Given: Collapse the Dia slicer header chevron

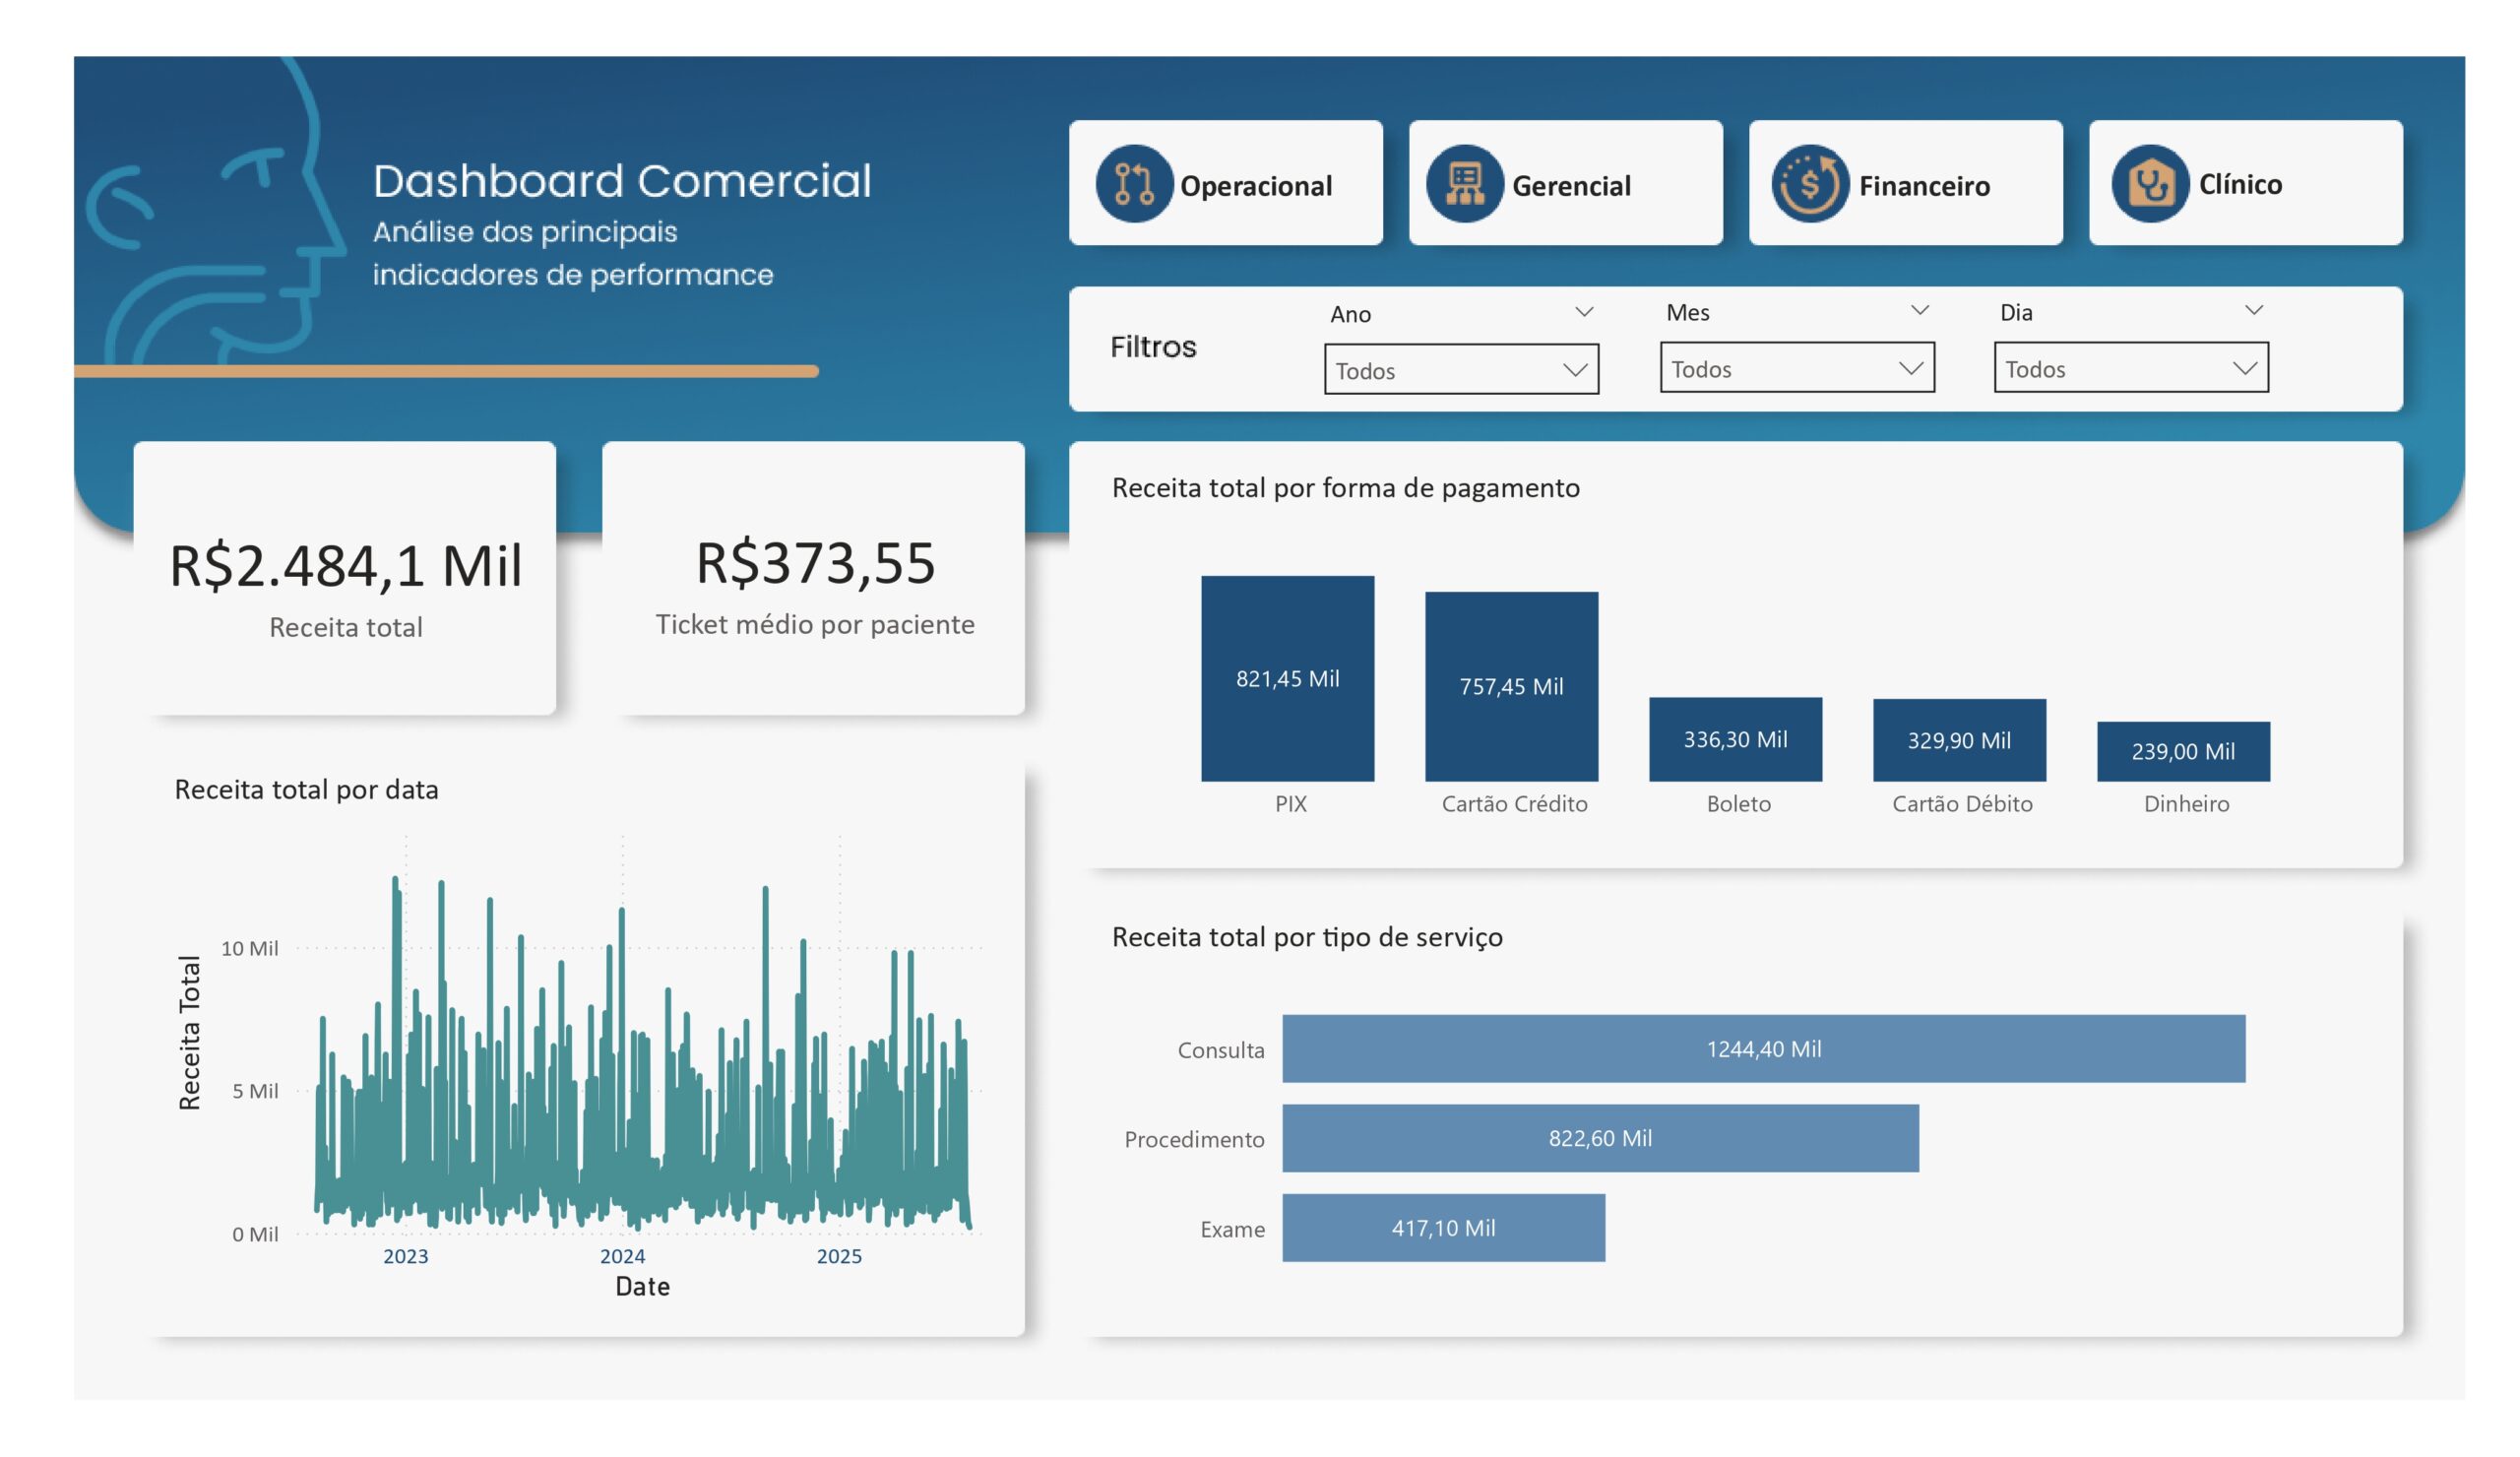Looking at the screenshot, I should pyautogui.click(x=2253, y=310).
